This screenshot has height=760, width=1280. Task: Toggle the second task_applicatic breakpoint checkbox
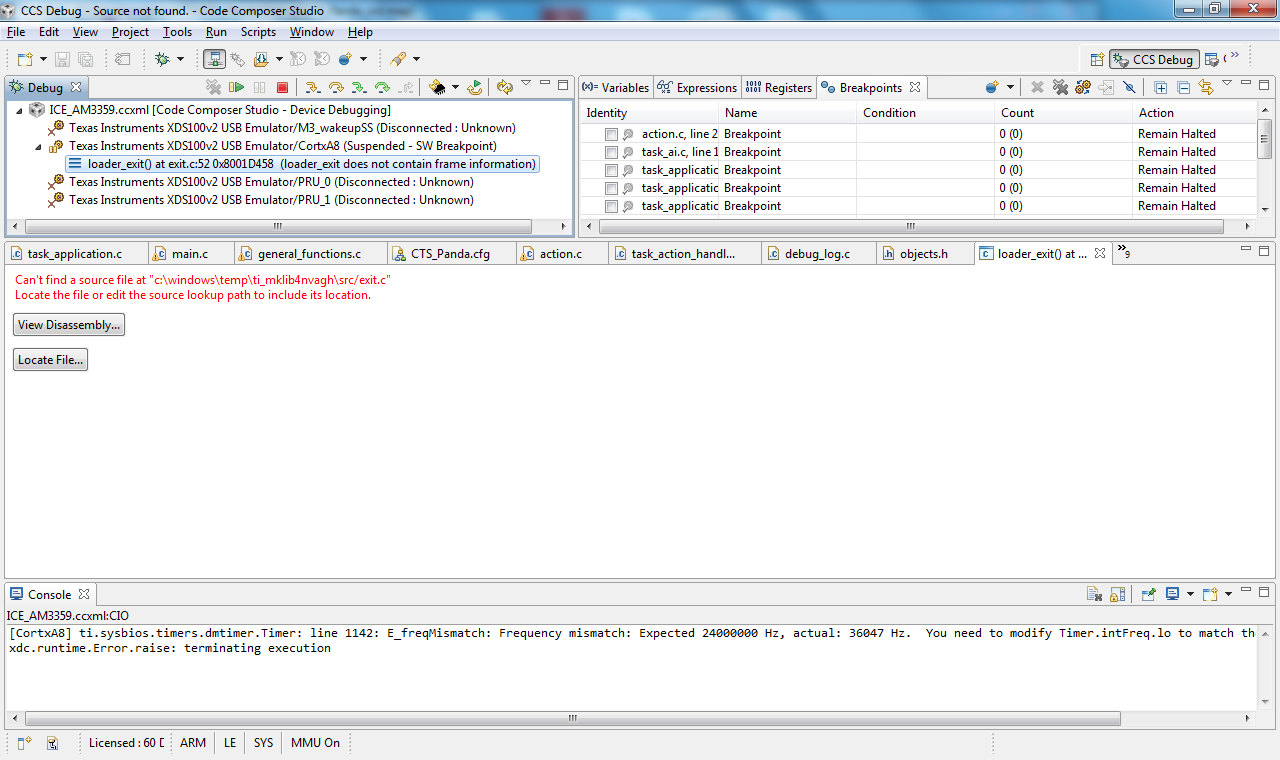[x=611, y=188]
